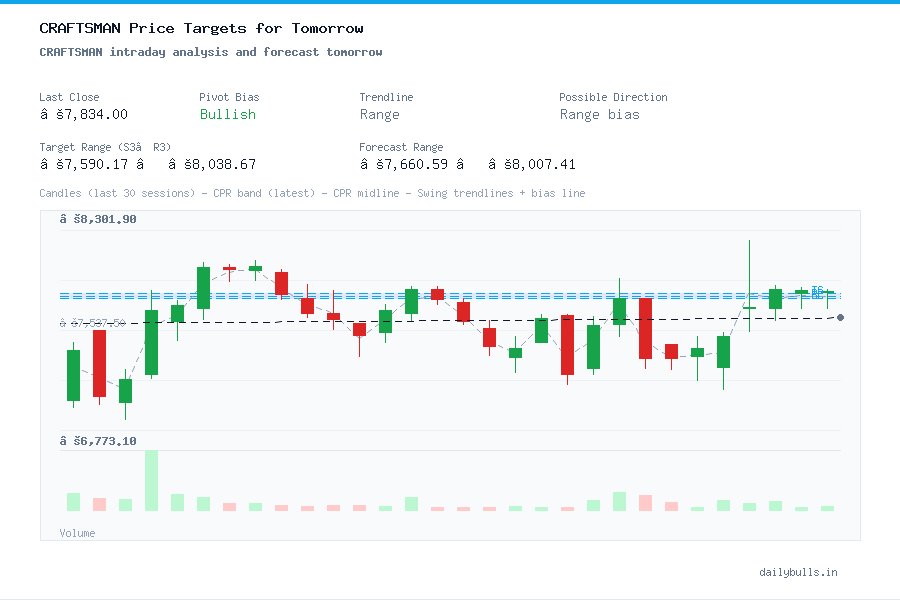Viewport: 900px width, 600px height.
Task: Select the last green candle on the chart
Action: pos(827,294)
